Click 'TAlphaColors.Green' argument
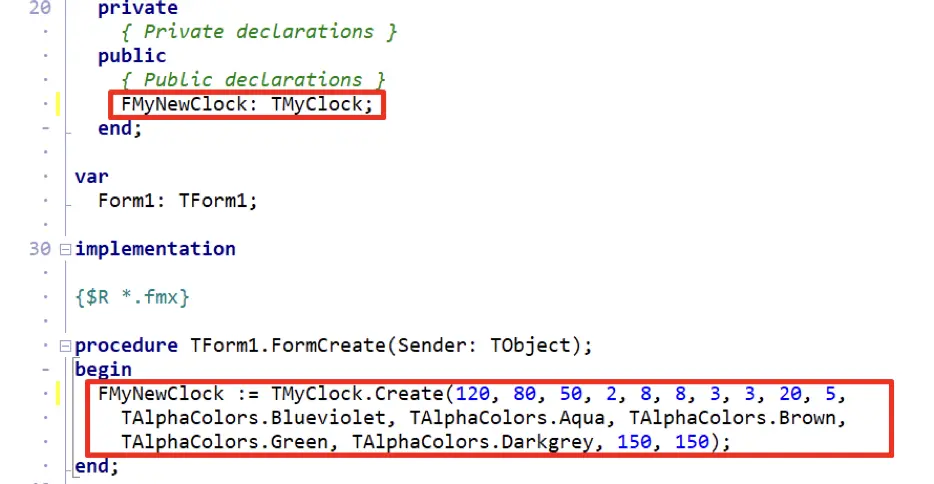 tap(225, 442)
